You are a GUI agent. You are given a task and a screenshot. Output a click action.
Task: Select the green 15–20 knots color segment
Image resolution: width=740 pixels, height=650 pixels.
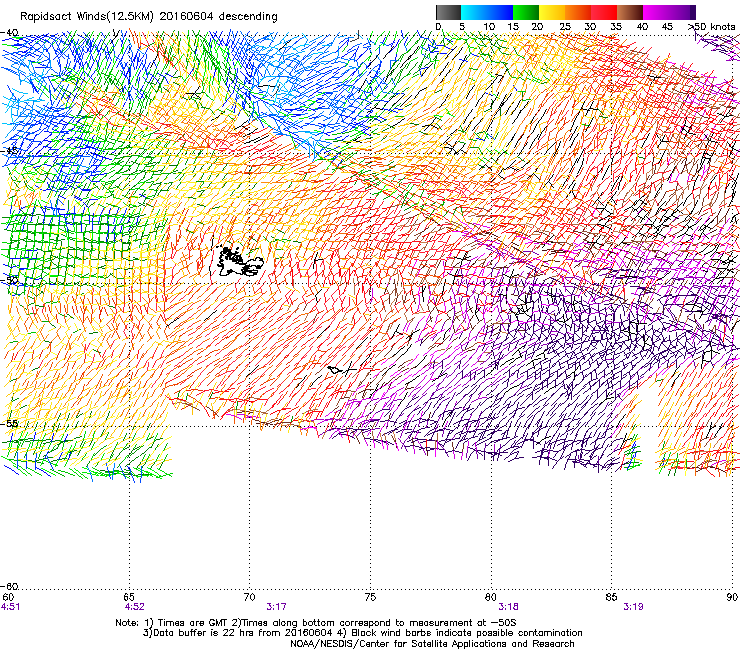(x=526, y=12)
